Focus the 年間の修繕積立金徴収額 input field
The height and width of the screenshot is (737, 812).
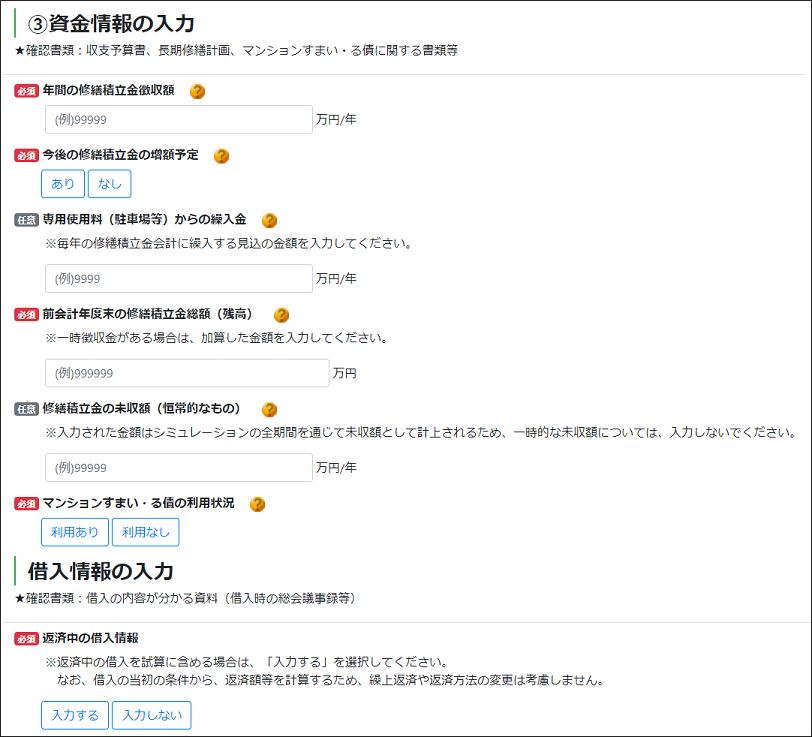click(x=179, y=120)
